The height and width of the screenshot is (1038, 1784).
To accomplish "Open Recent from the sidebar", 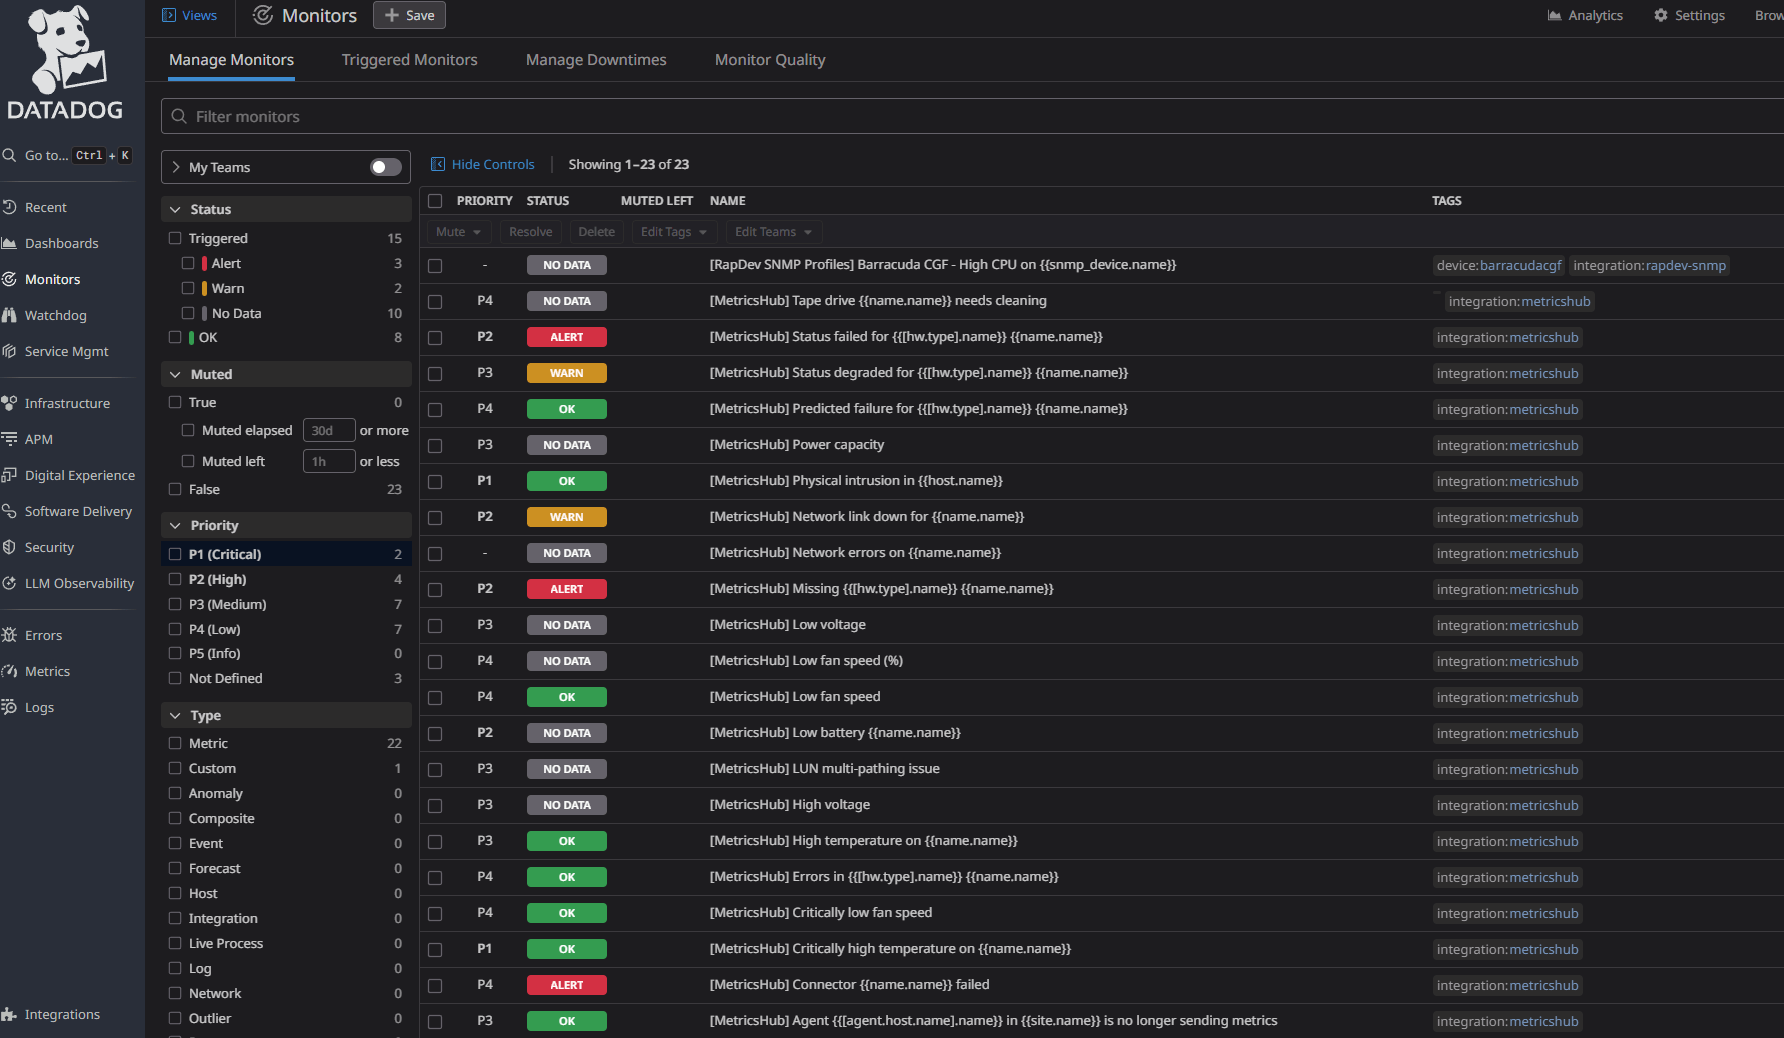I will coord(45,207).
